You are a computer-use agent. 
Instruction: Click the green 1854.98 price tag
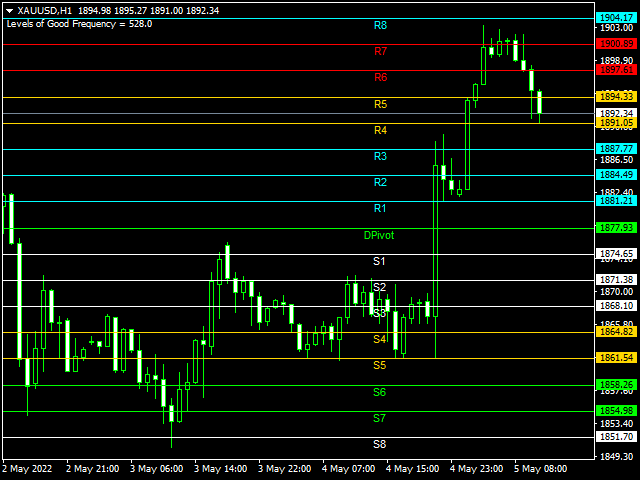click(x=616, y=411)
